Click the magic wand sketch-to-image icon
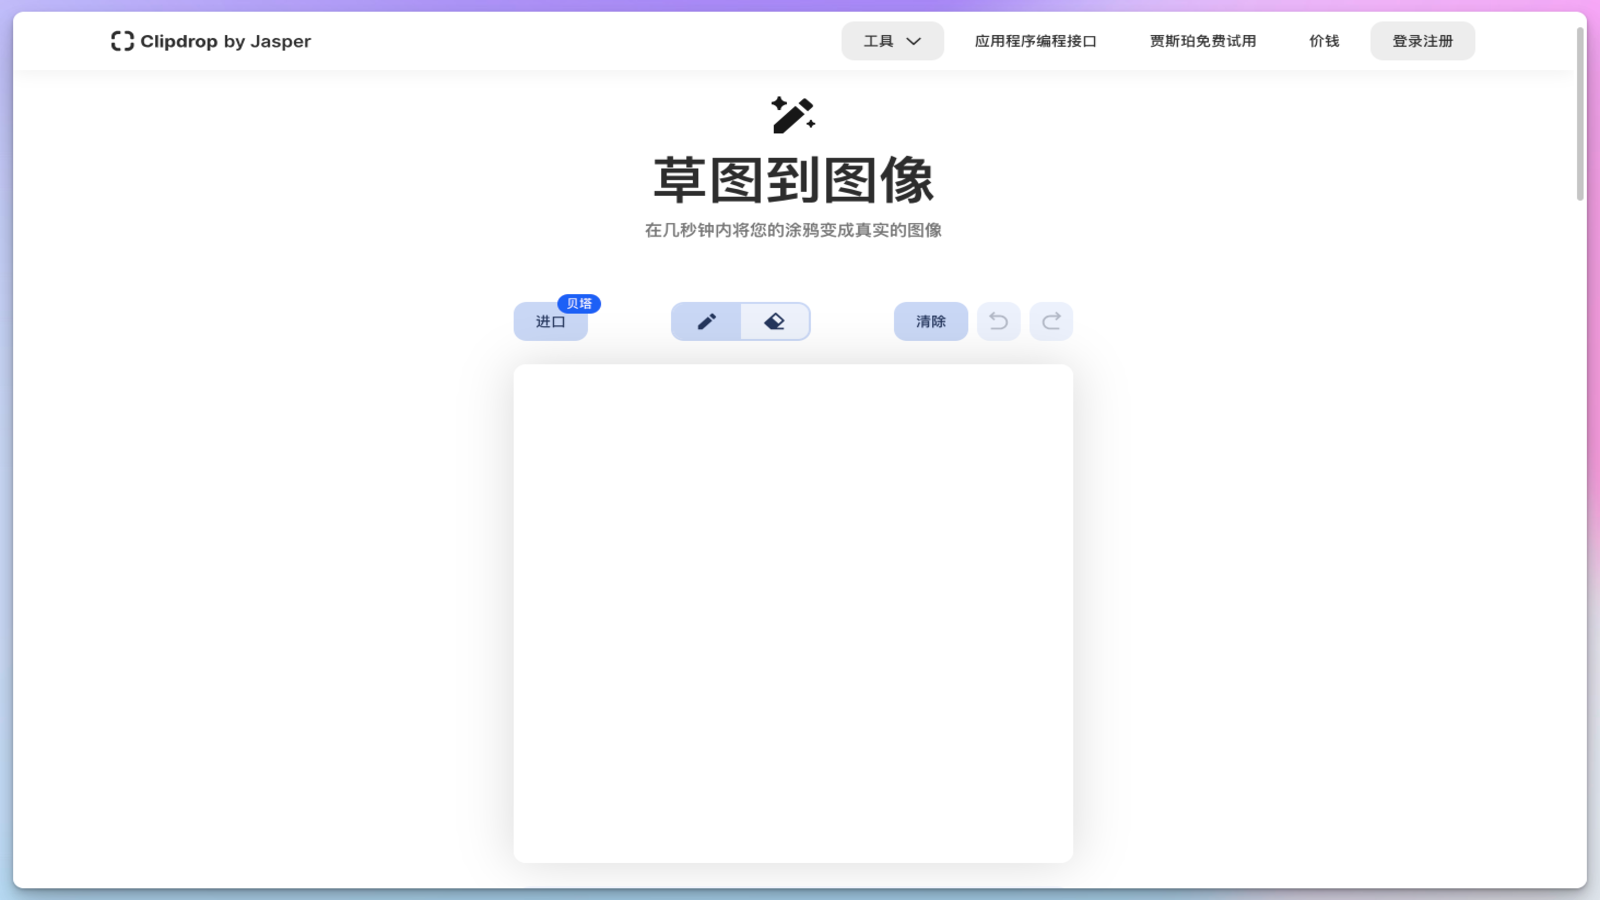 (792, 114)
